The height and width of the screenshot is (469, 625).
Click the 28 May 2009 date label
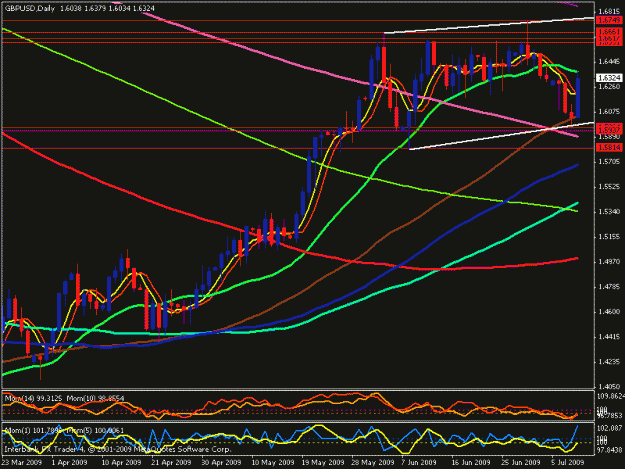pyautogui.click(x=373, y=462)
